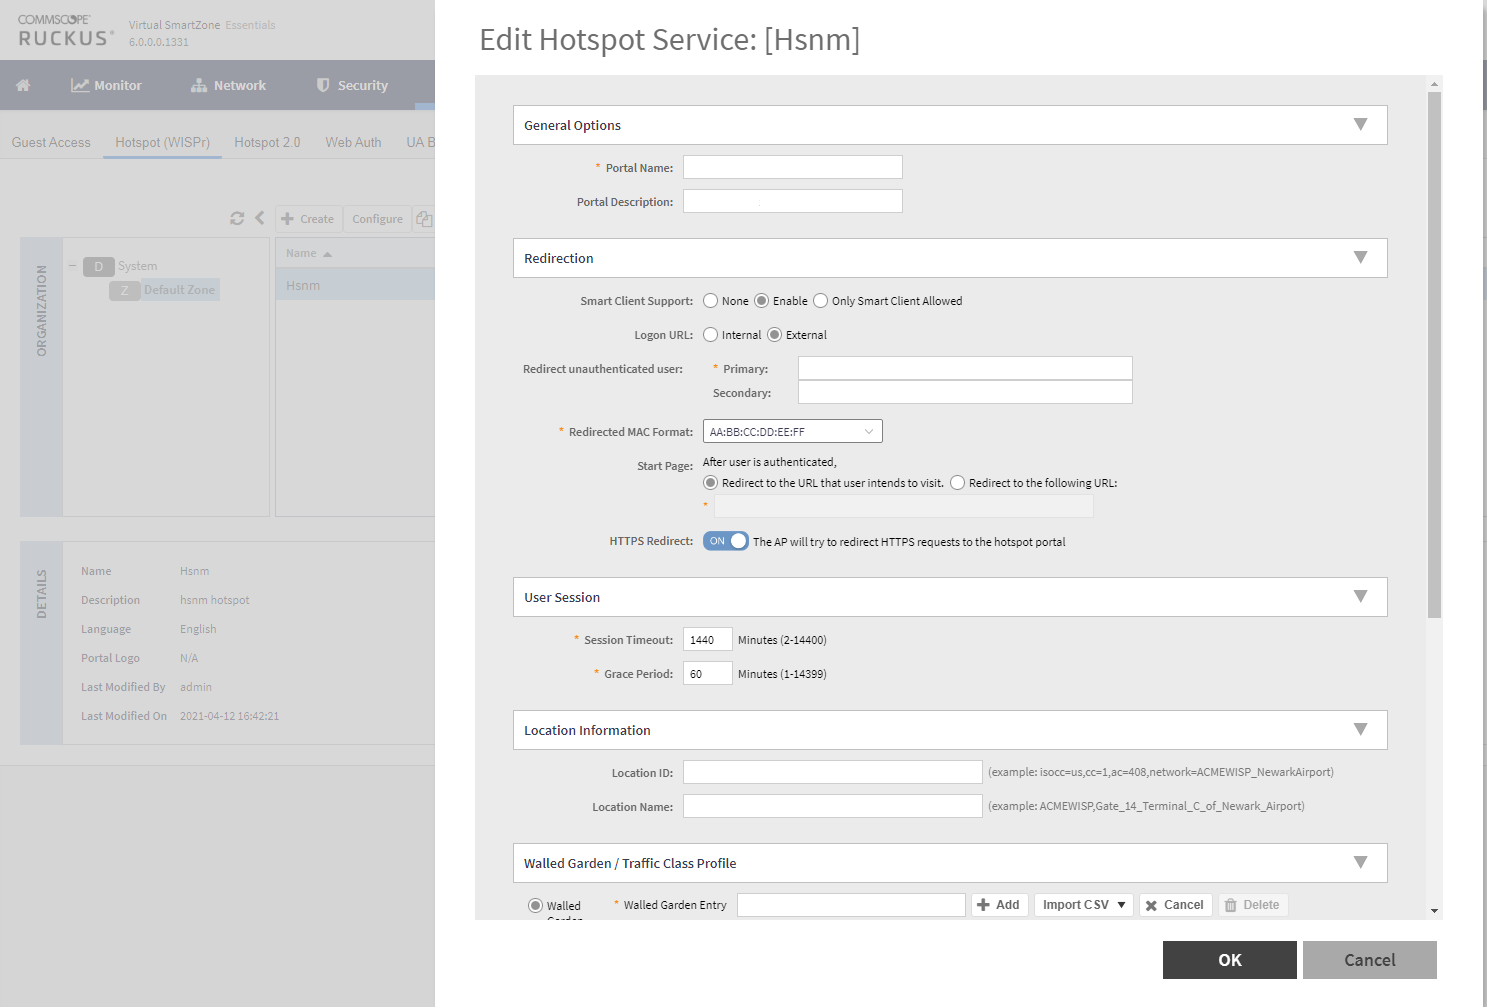Click the Portal Name input field
The height and width of the screenshot is (1007, 1487).
(x=792, y=167)
